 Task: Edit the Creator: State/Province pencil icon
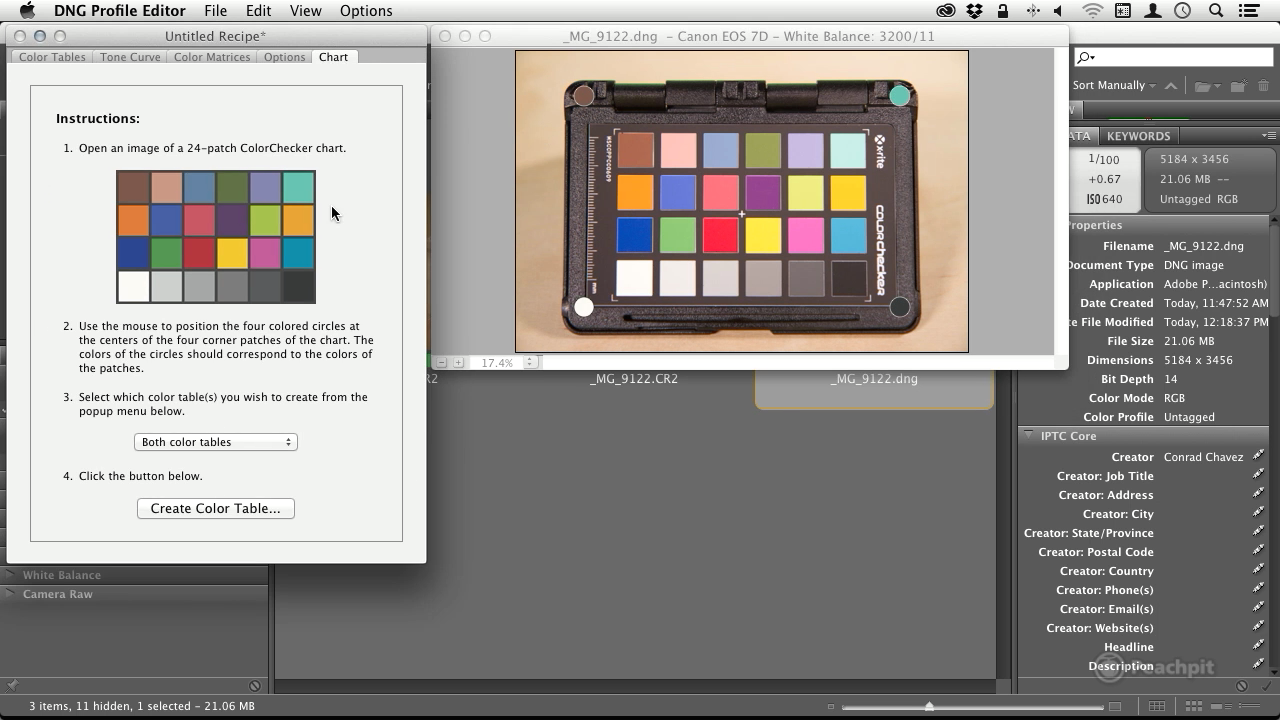(x=1259, y=532)
